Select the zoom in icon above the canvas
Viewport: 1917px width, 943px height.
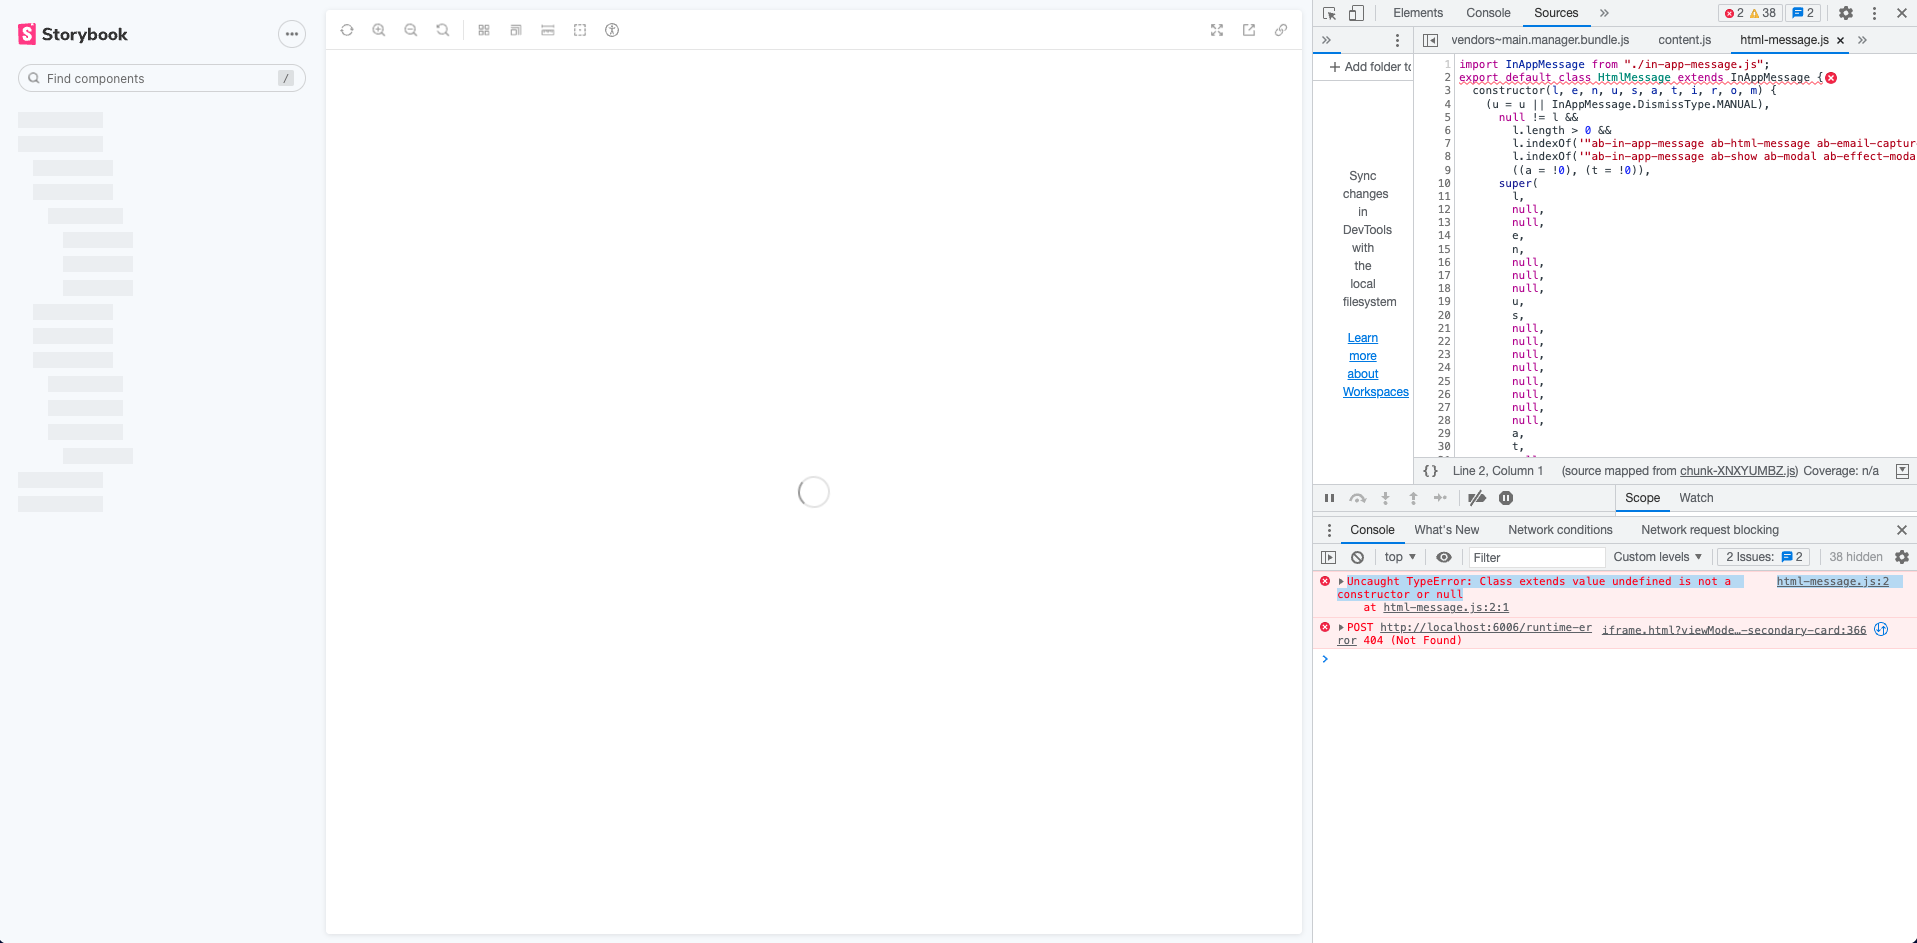[x=379, y=30]
